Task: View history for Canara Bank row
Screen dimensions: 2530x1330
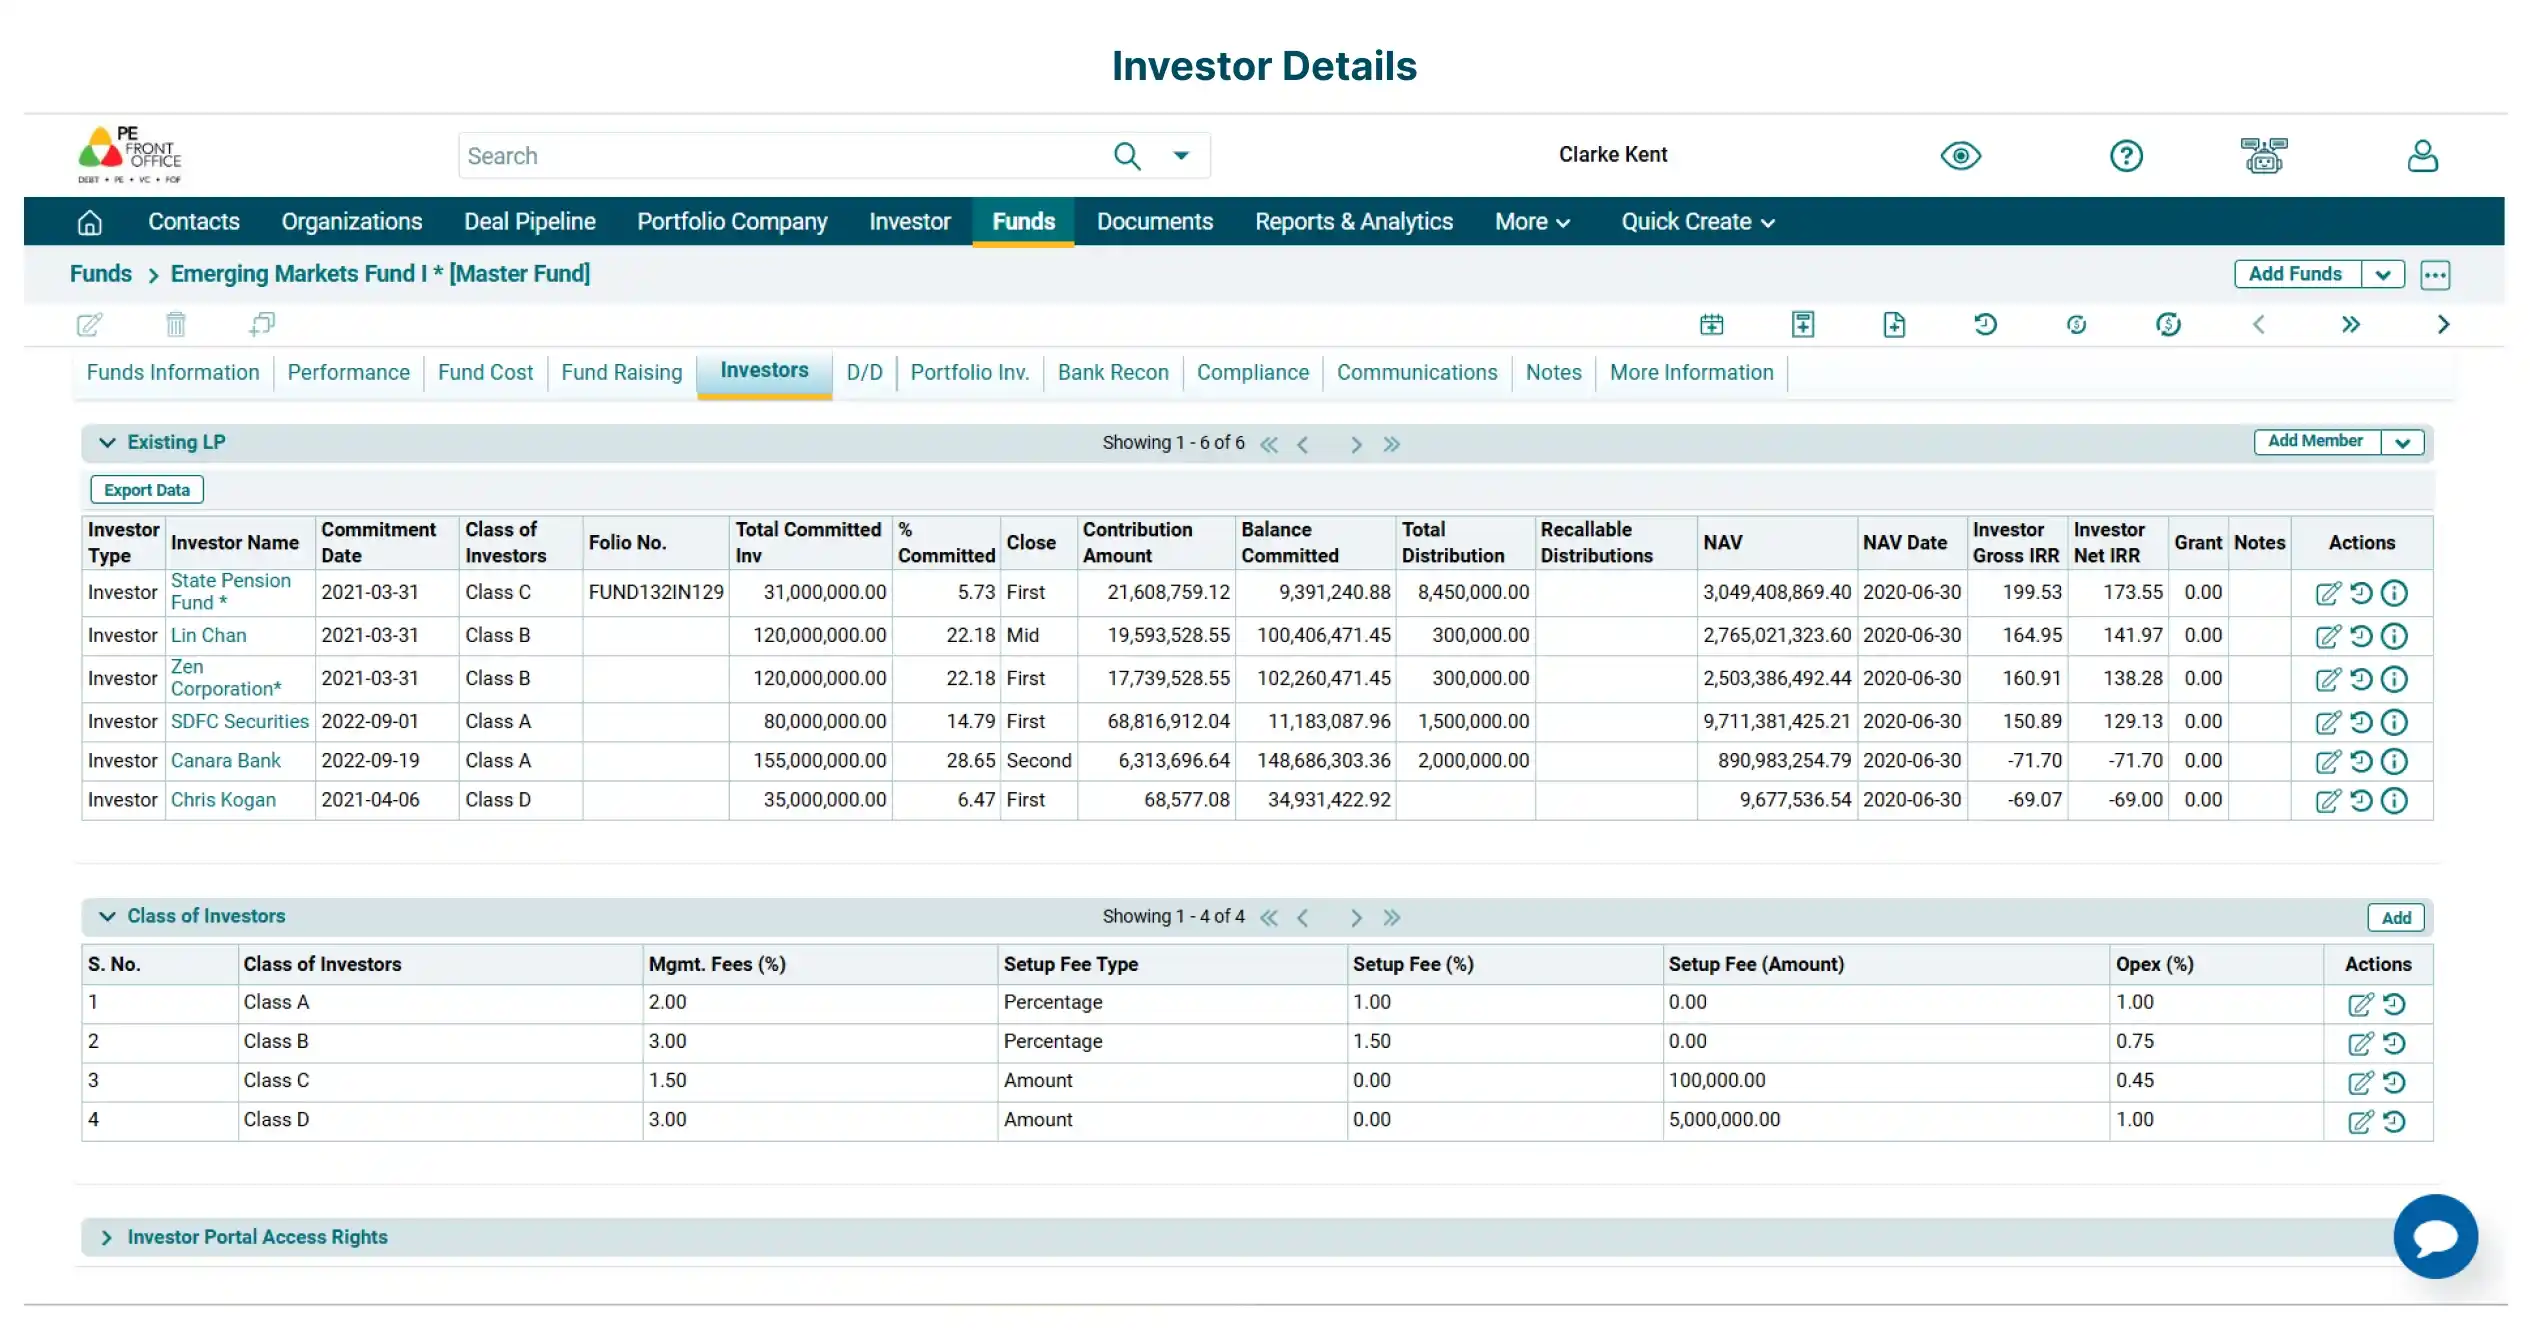Action: [2361, 761]
